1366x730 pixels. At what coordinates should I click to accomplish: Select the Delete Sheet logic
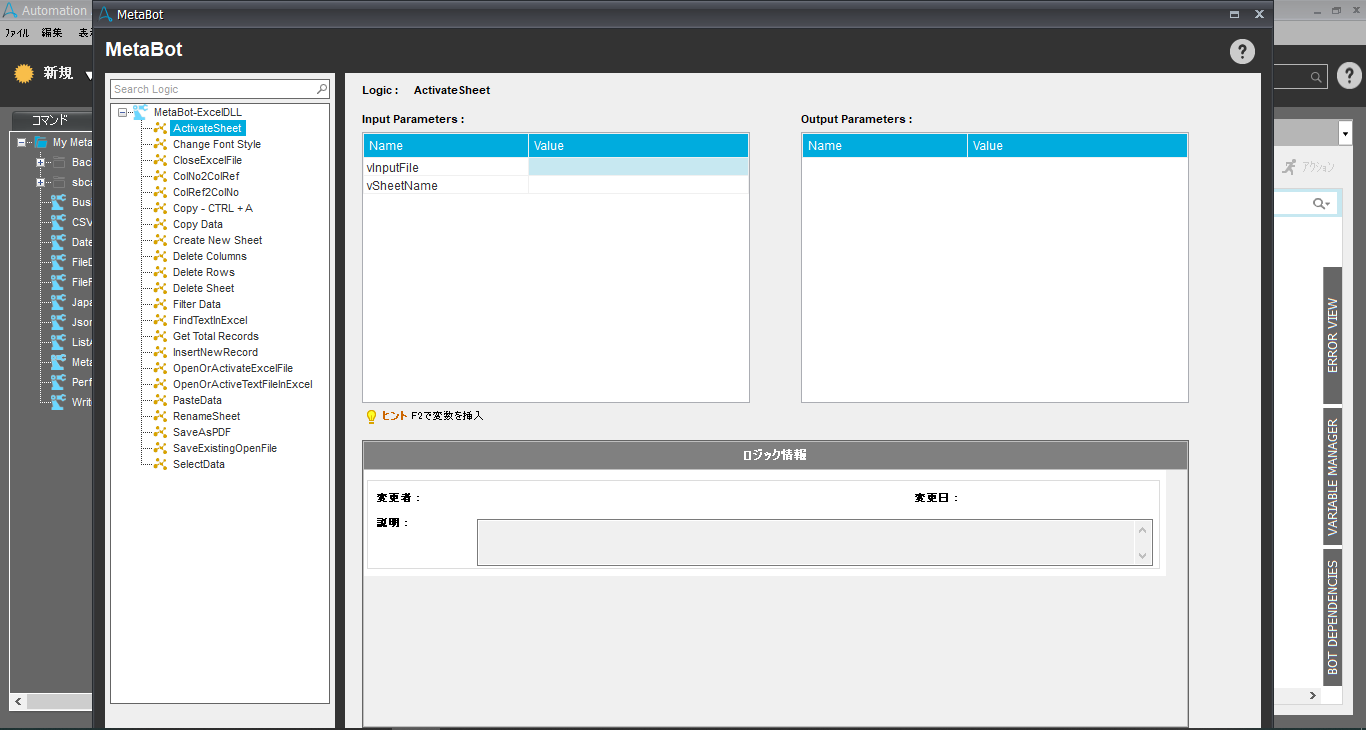coord(204,288)
